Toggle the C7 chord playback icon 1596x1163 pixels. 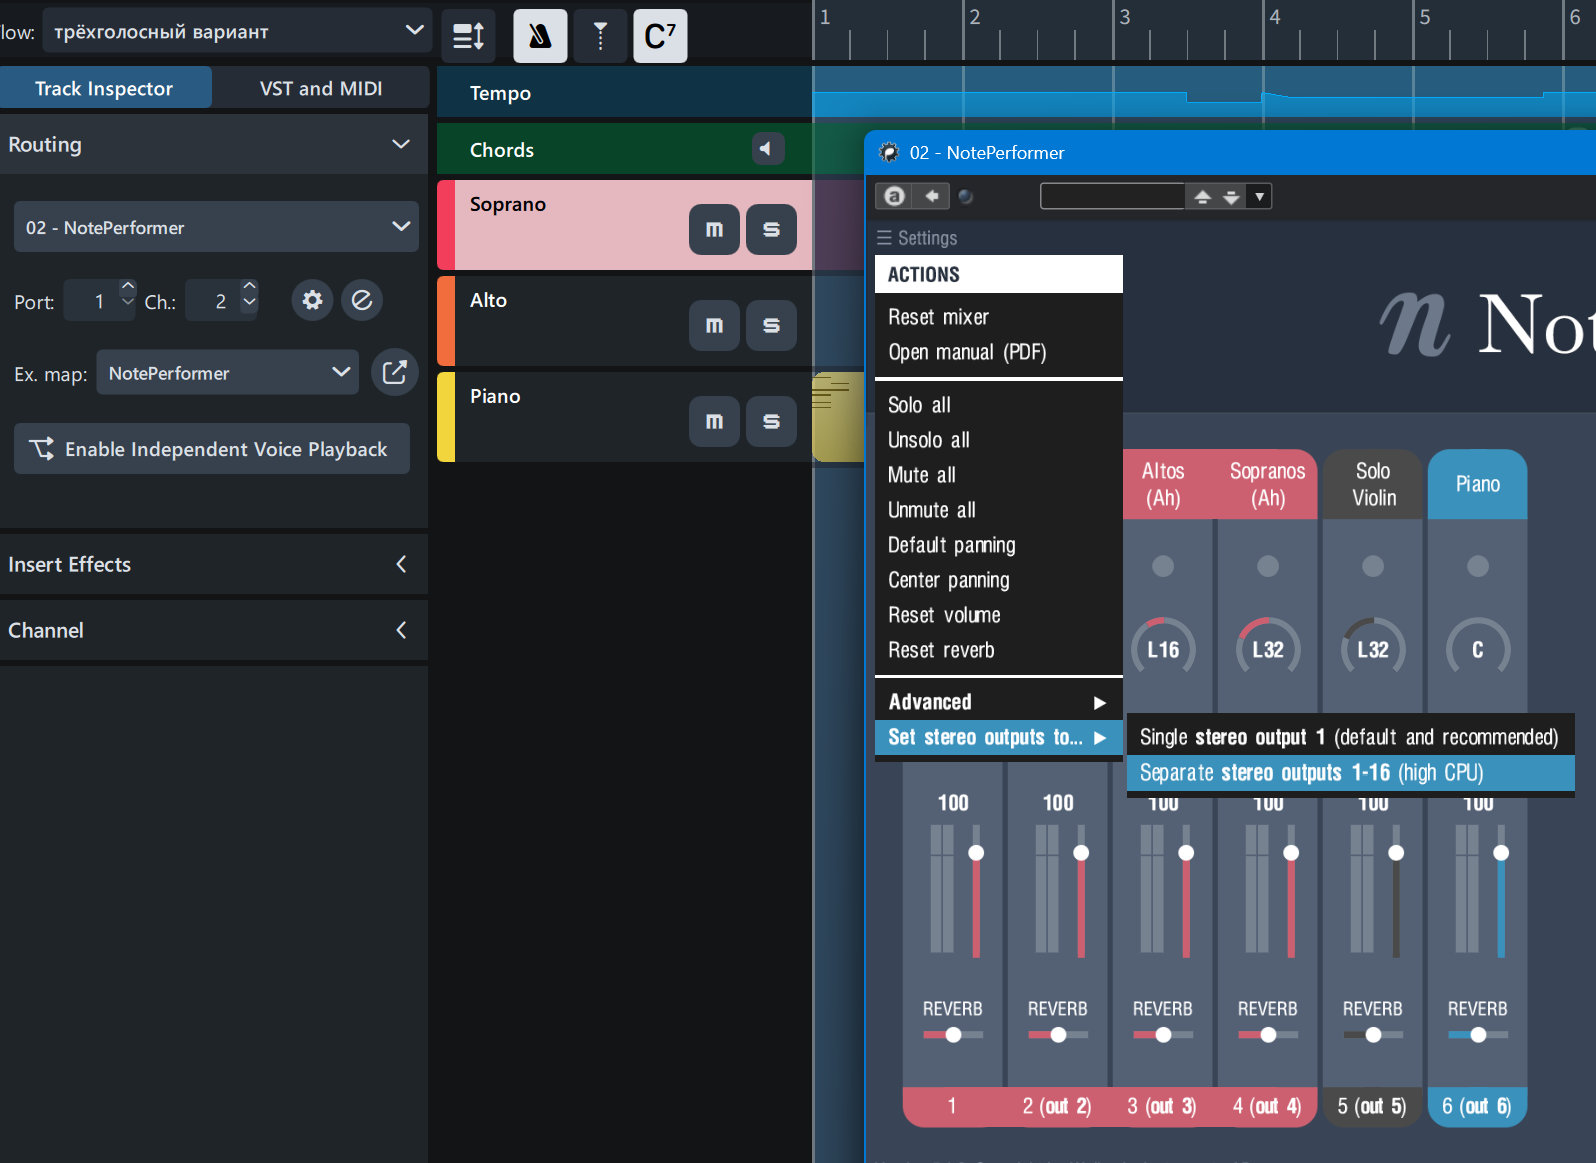[660, 36]
